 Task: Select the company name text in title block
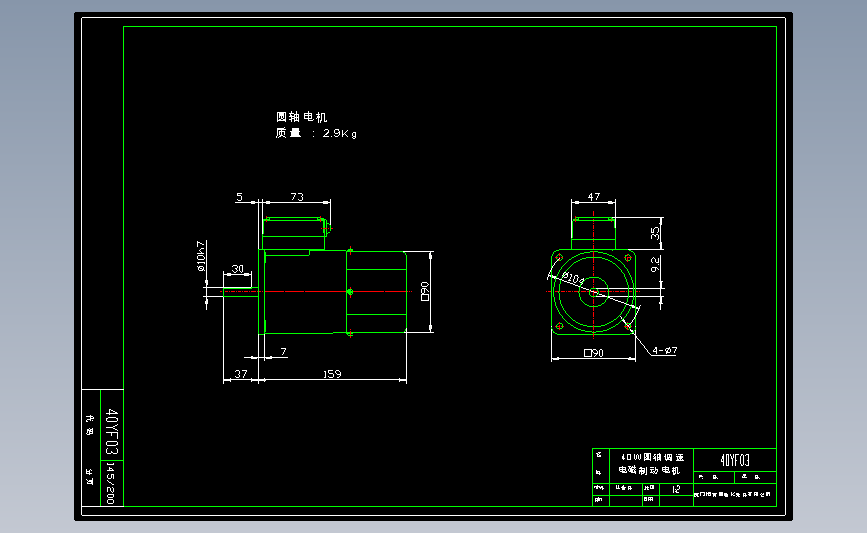[x=733, y=494]
